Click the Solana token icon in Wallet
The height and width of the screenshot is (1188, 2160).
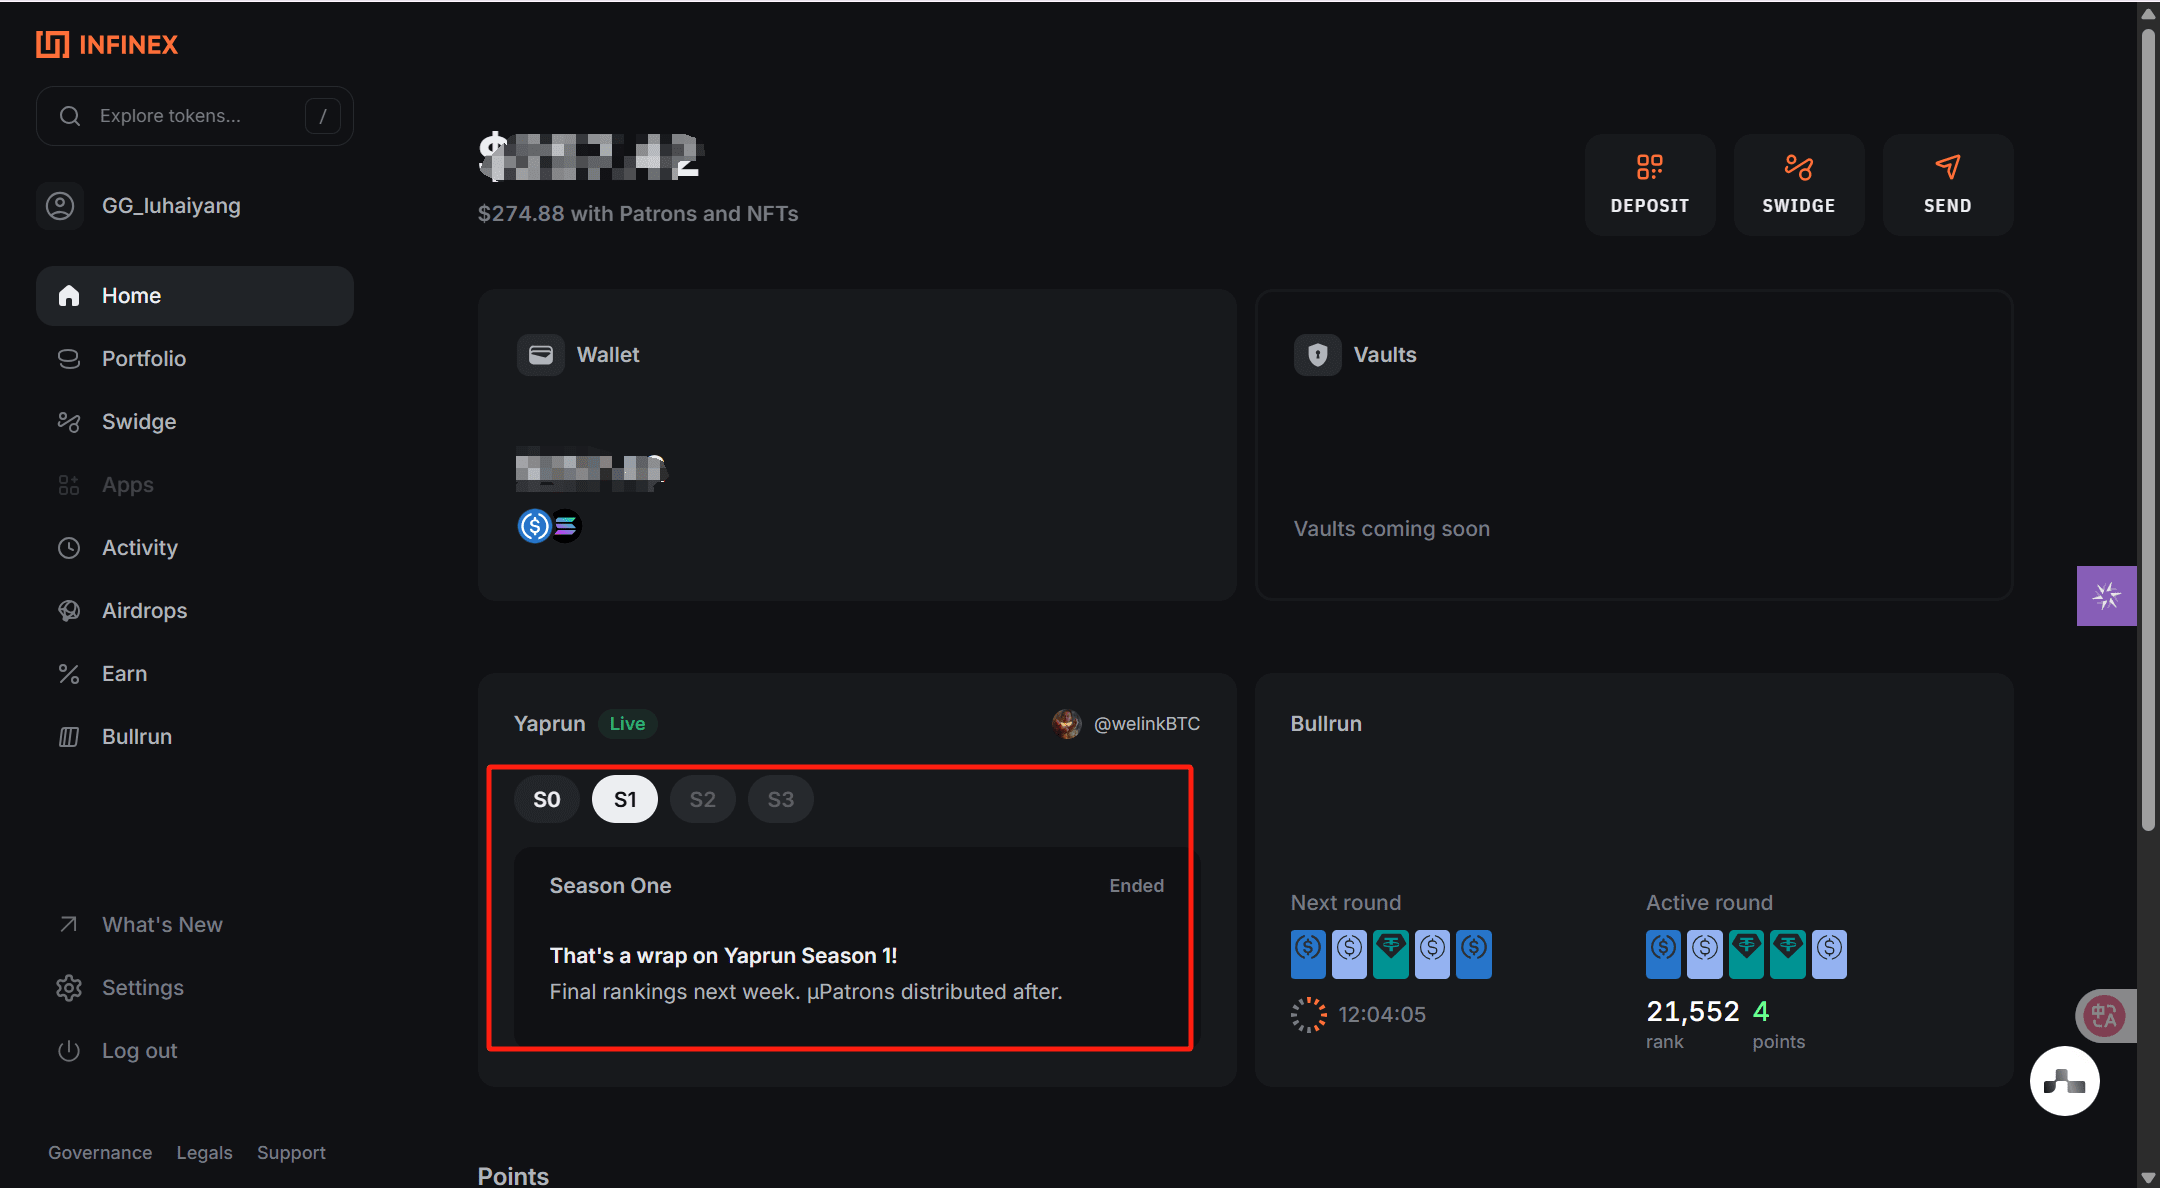click(566, 526)
